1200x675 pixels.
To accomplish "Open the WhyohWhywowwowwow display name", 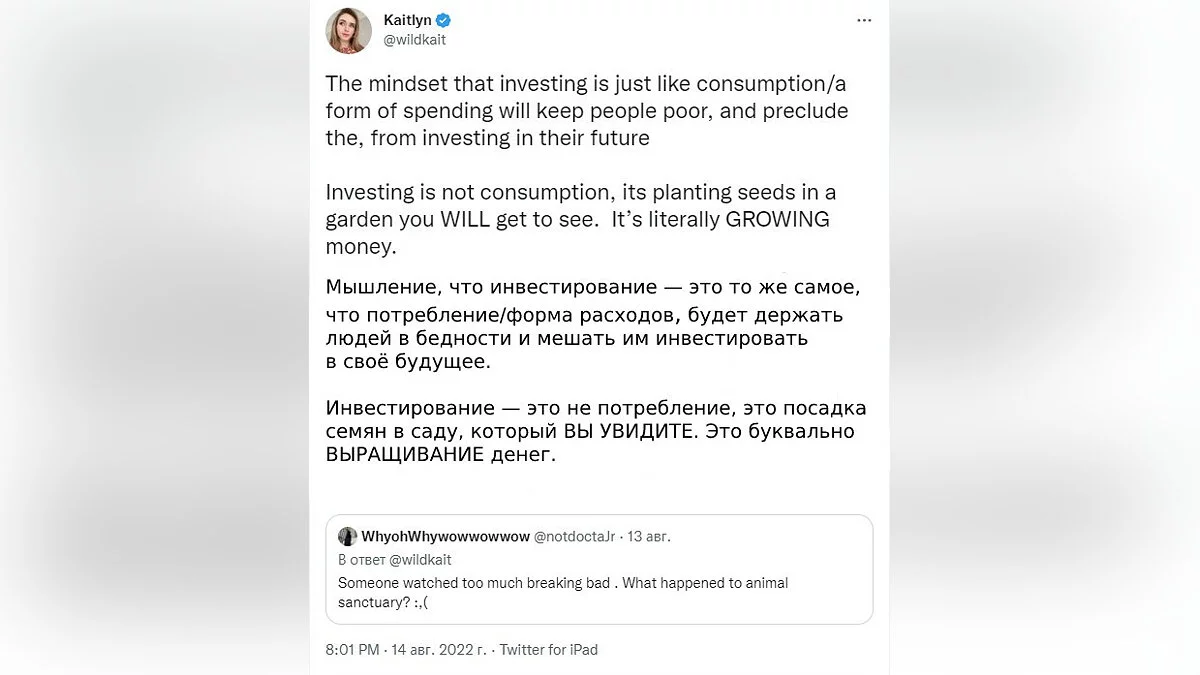I will point(446,537).
